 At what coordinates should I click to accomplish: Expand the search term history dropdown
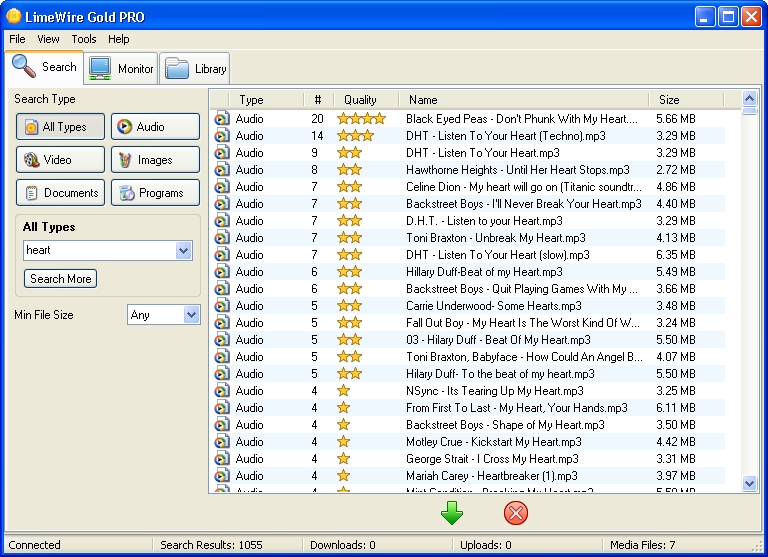[x=183, y=251]
